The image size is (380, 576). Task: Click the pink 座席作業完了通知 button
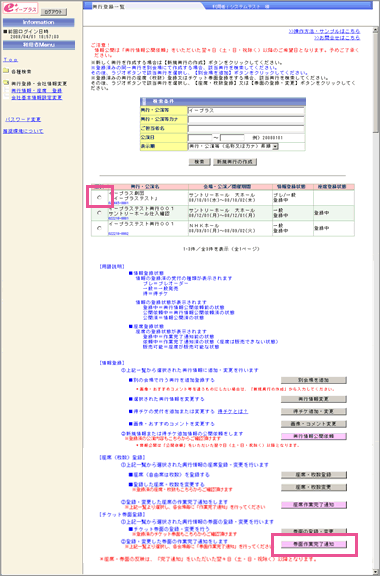[313, 505]
